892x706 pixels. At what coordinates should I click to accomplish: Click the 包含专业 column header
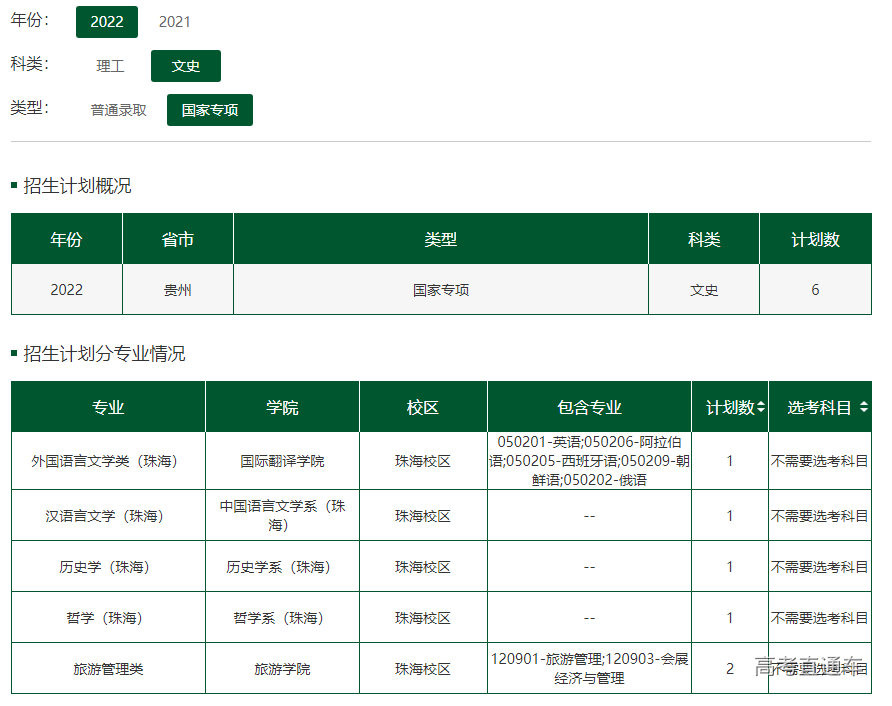(x=589, y=408)
